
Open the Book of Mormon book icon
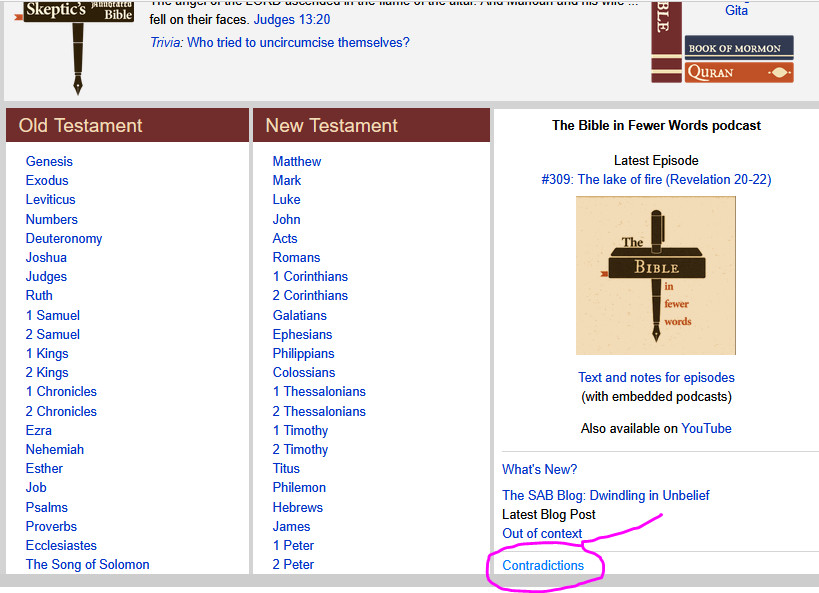point(739,48)
